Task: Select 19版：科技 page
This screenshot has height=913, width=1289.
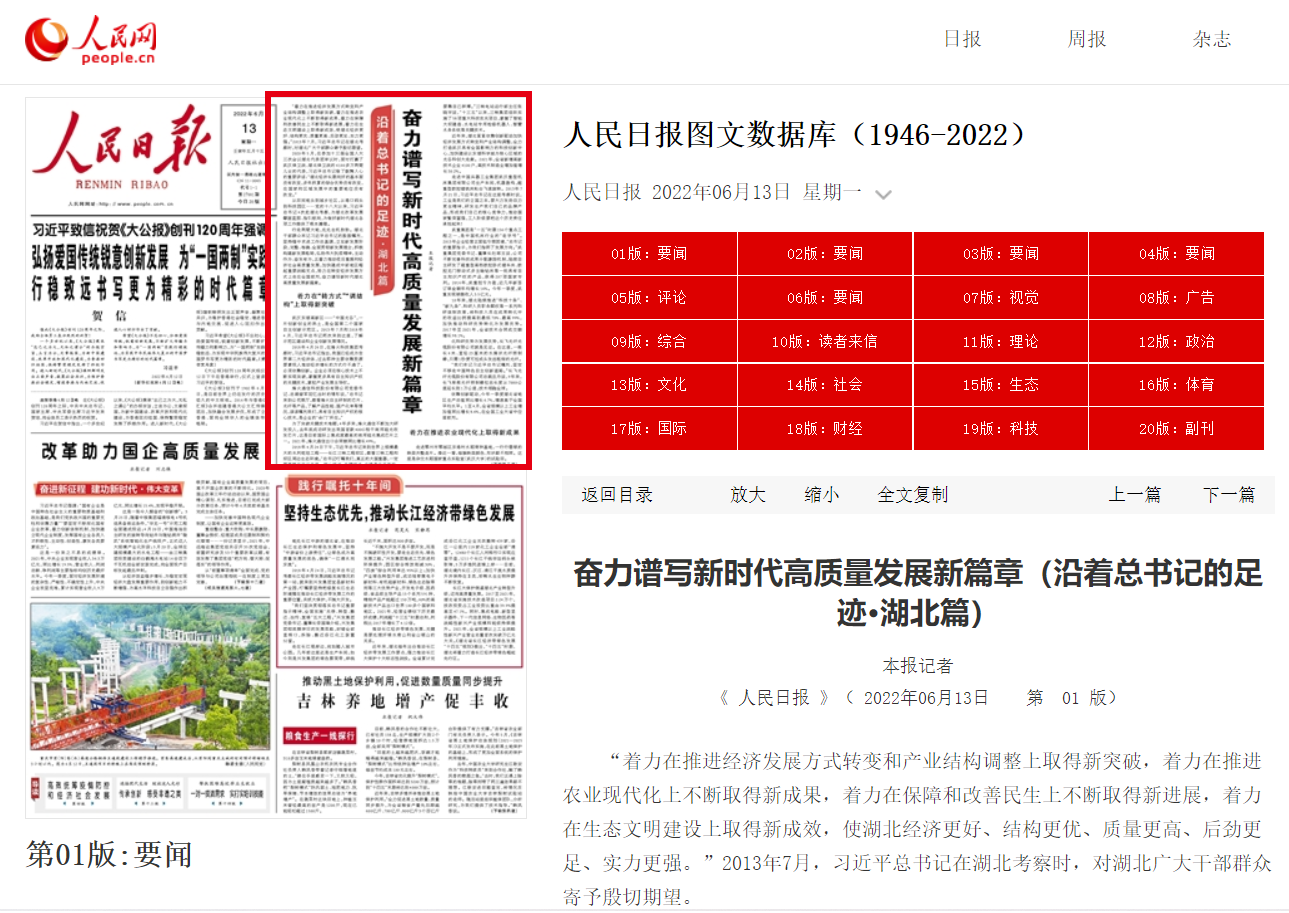Action: pos(1000,428)
